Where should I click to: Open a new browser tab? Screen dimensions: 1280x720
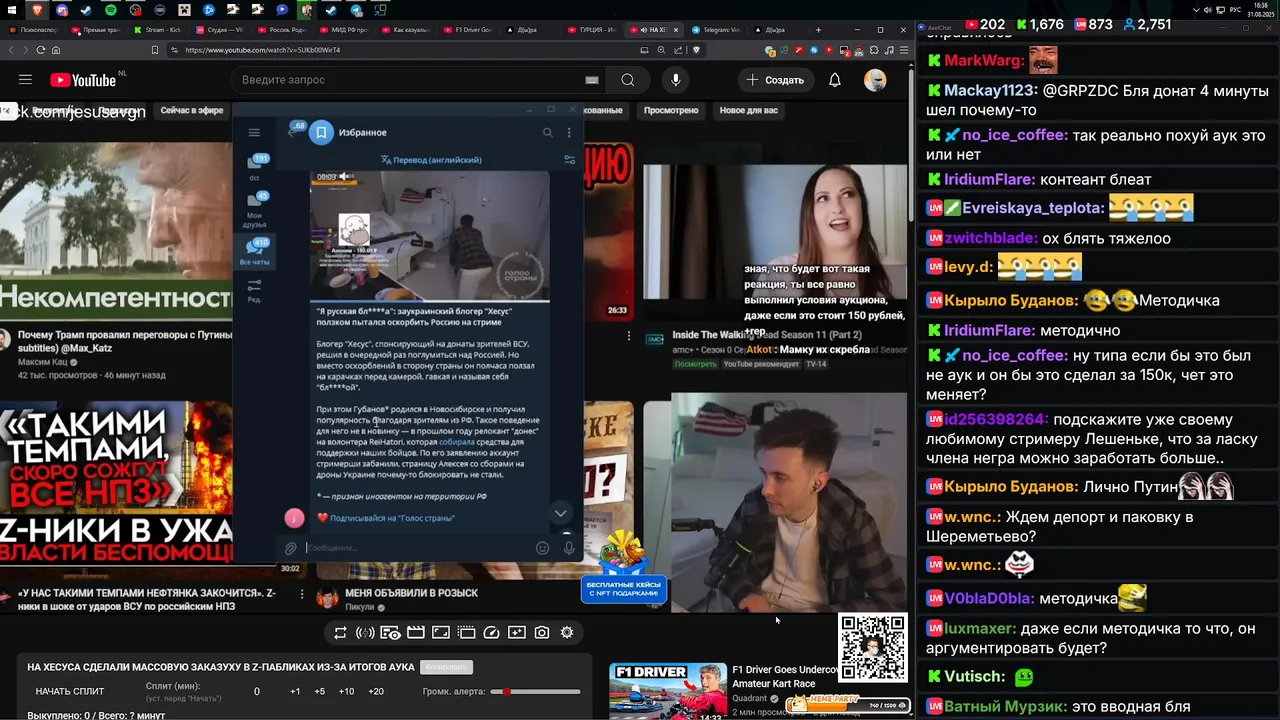click(x=818, y=30)
